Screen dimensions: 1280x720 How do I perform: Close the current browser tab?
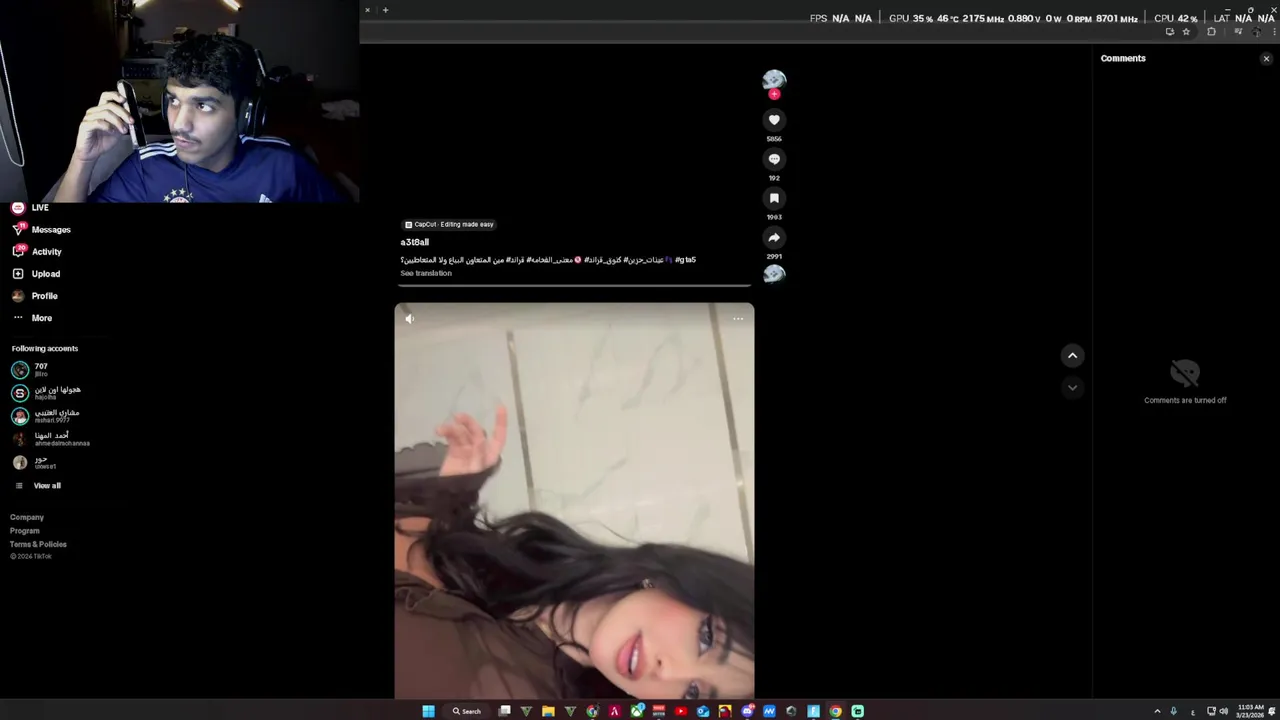(x=367, y=10)
